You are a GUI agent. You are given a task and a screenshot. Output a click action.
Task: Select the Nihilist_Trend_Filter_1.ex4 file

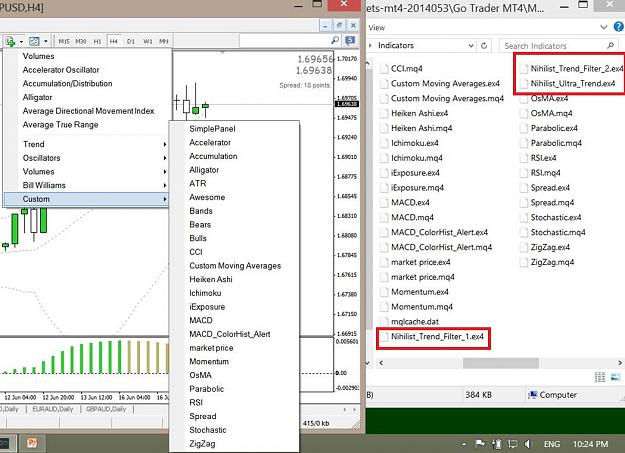coord(432,337)
